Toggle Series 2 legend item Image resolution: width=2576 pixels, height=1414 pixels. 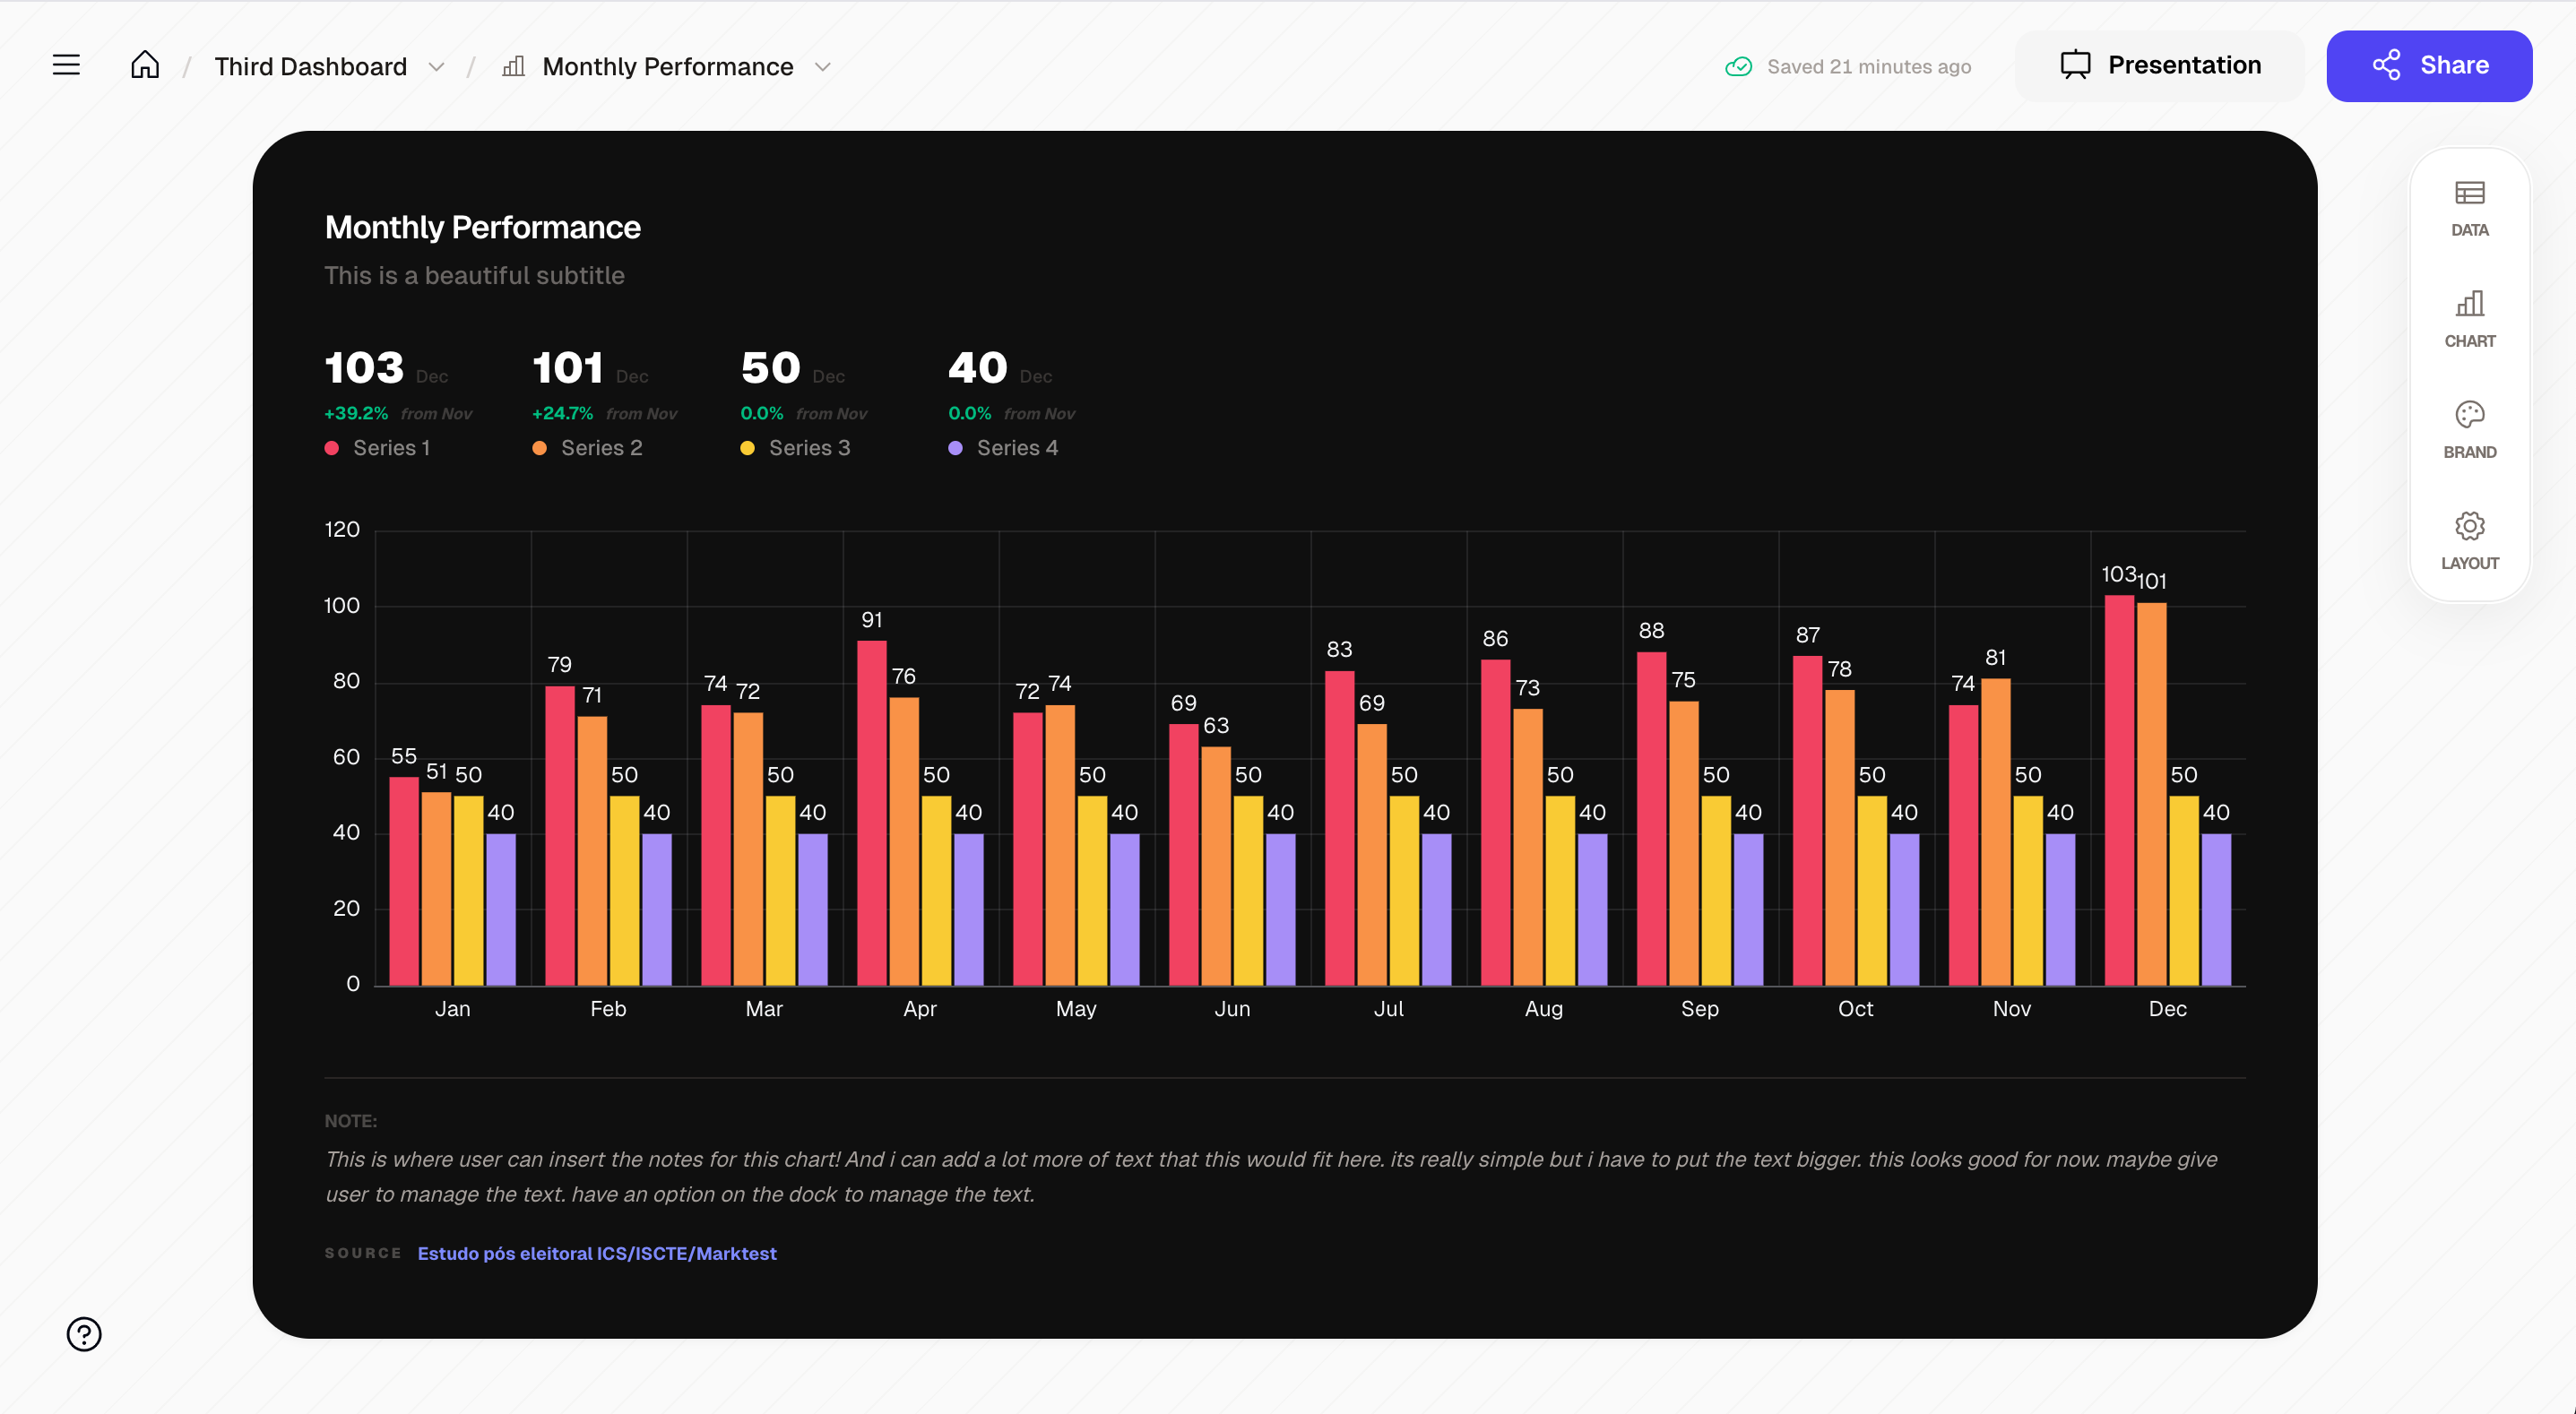[600, 448]
